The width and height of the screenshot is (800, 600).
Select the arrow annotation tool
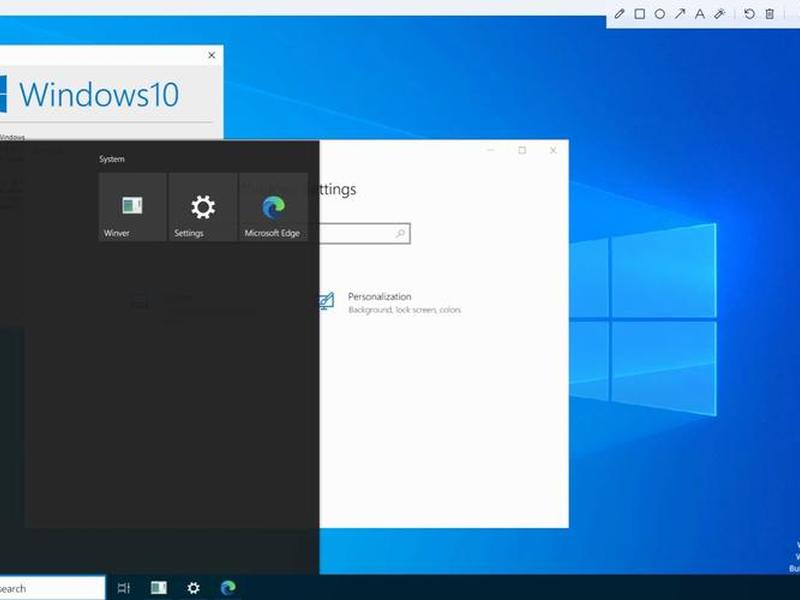pyautogui.click(x=680, y=14)
